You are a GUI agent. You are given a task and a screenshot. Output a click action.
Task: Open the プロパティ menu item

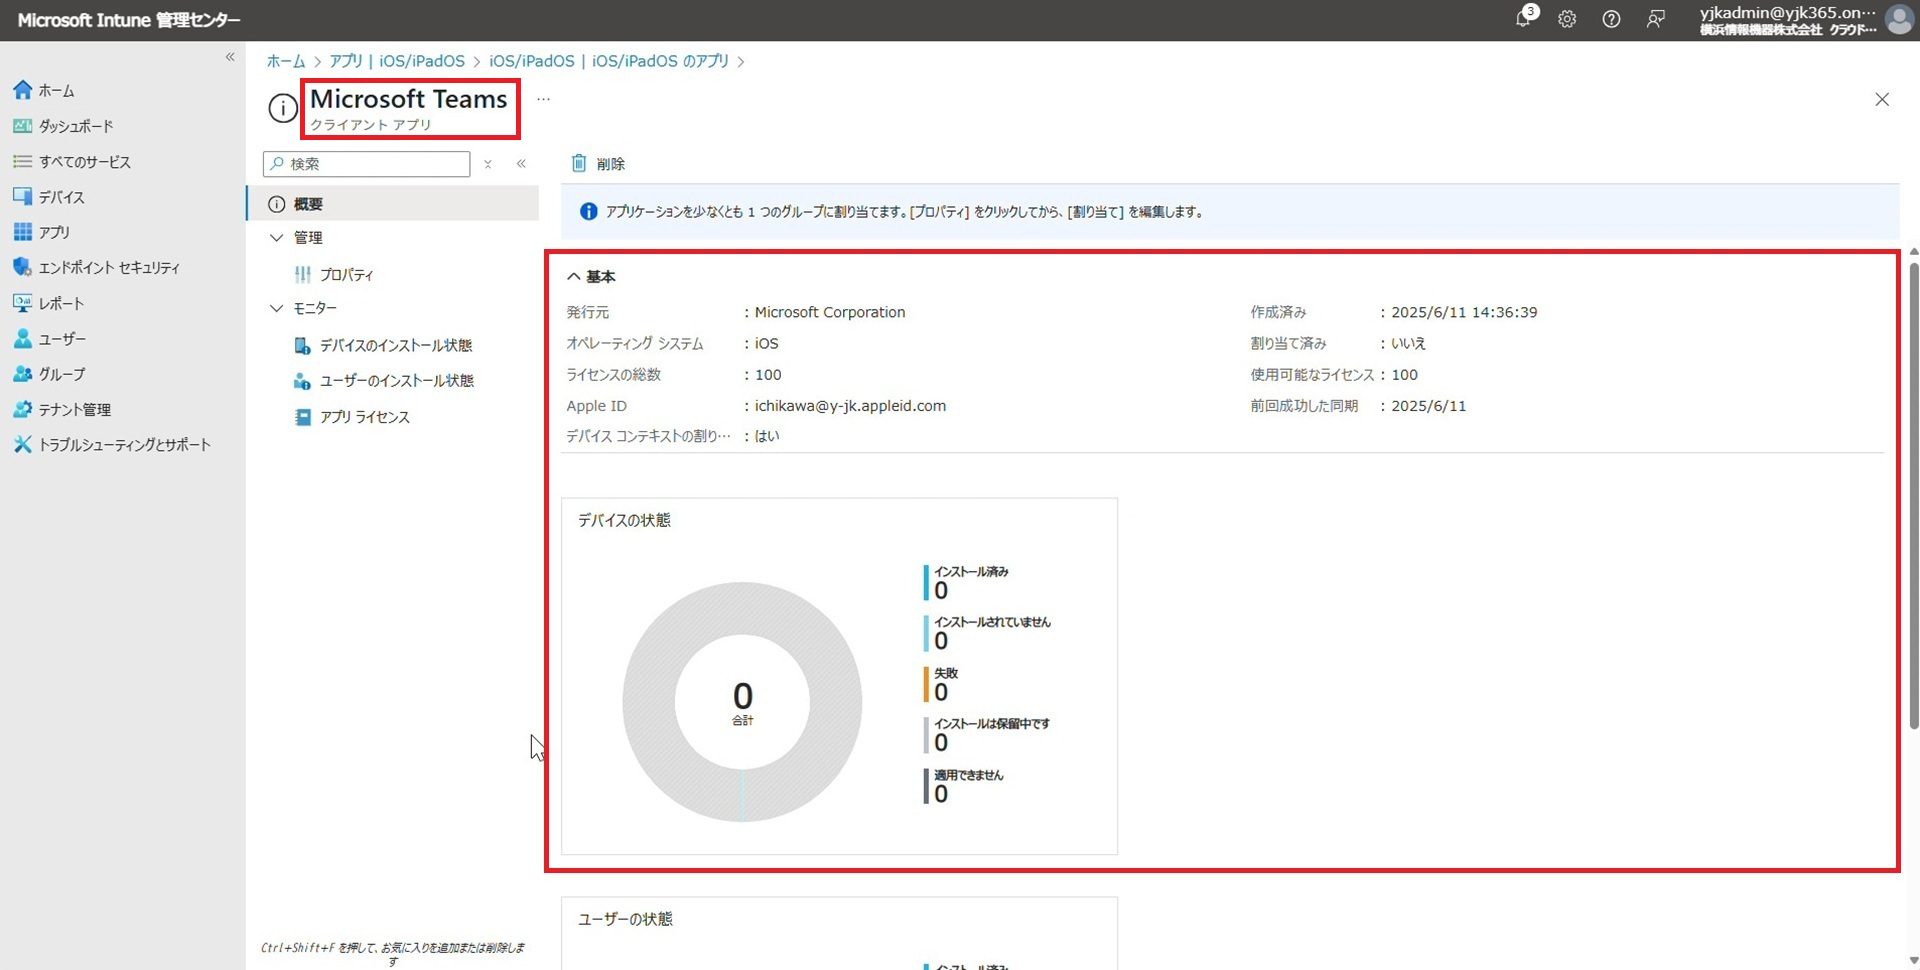tap(346, 274)
